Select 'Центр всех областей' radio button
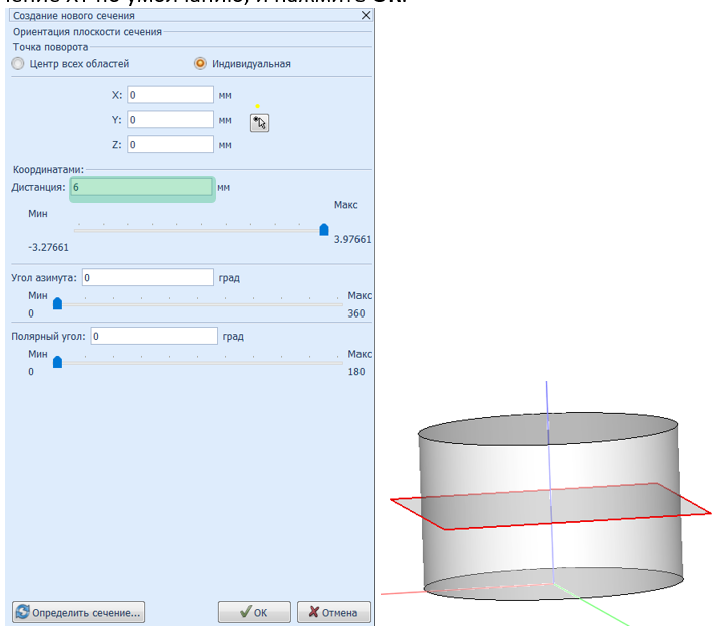The image size is (716, 632). [x=17, y=64]
